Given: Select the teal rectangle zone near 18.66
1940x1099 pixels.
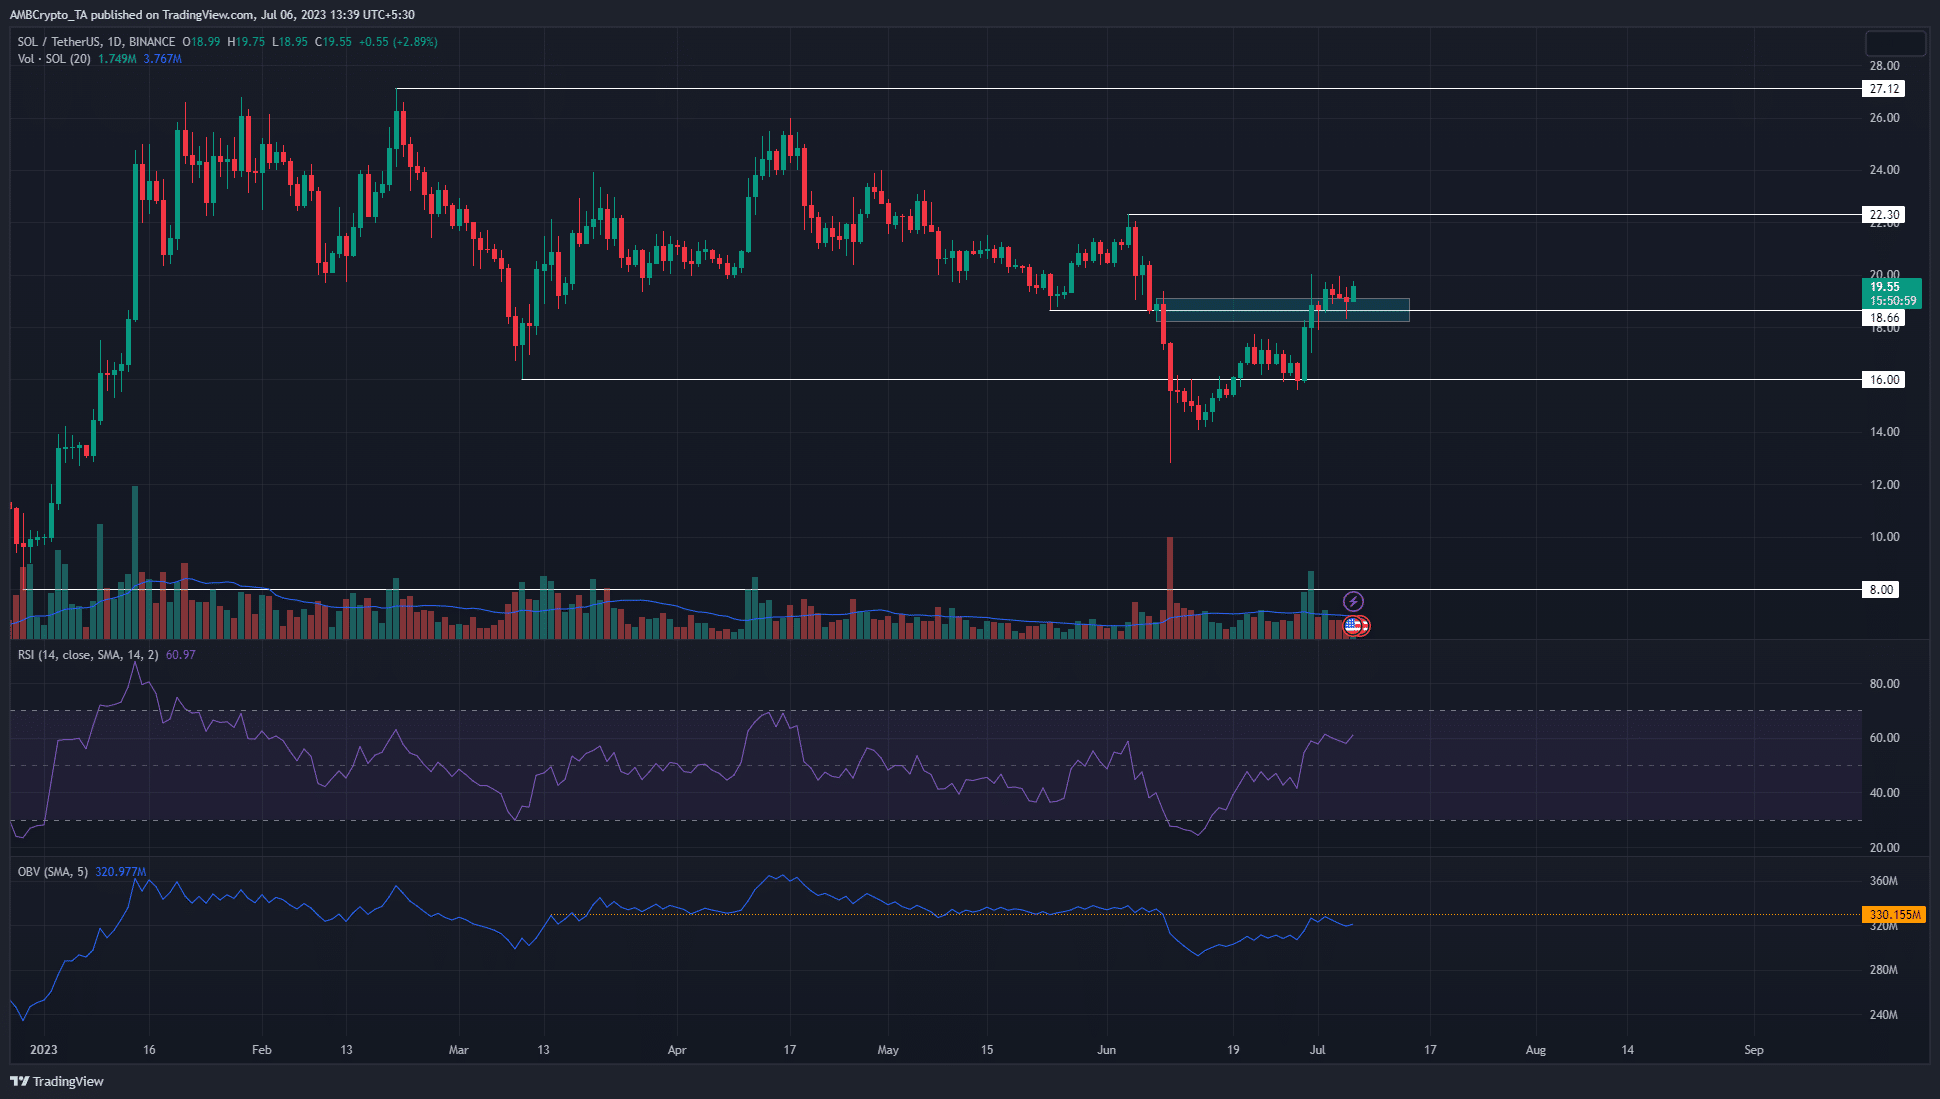Looking at the screenshot, I should click(x=1283, y=310).
